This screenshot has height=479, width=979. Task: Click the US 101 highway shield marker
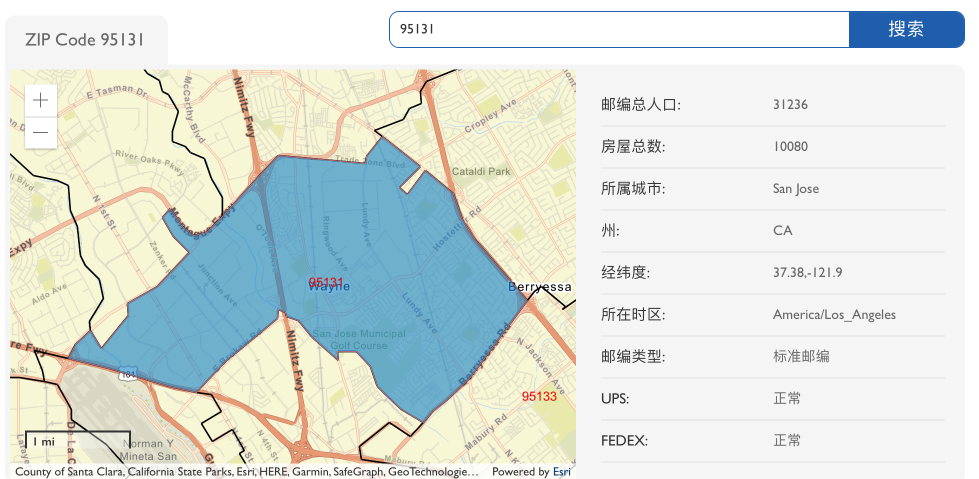pos(128,373)
